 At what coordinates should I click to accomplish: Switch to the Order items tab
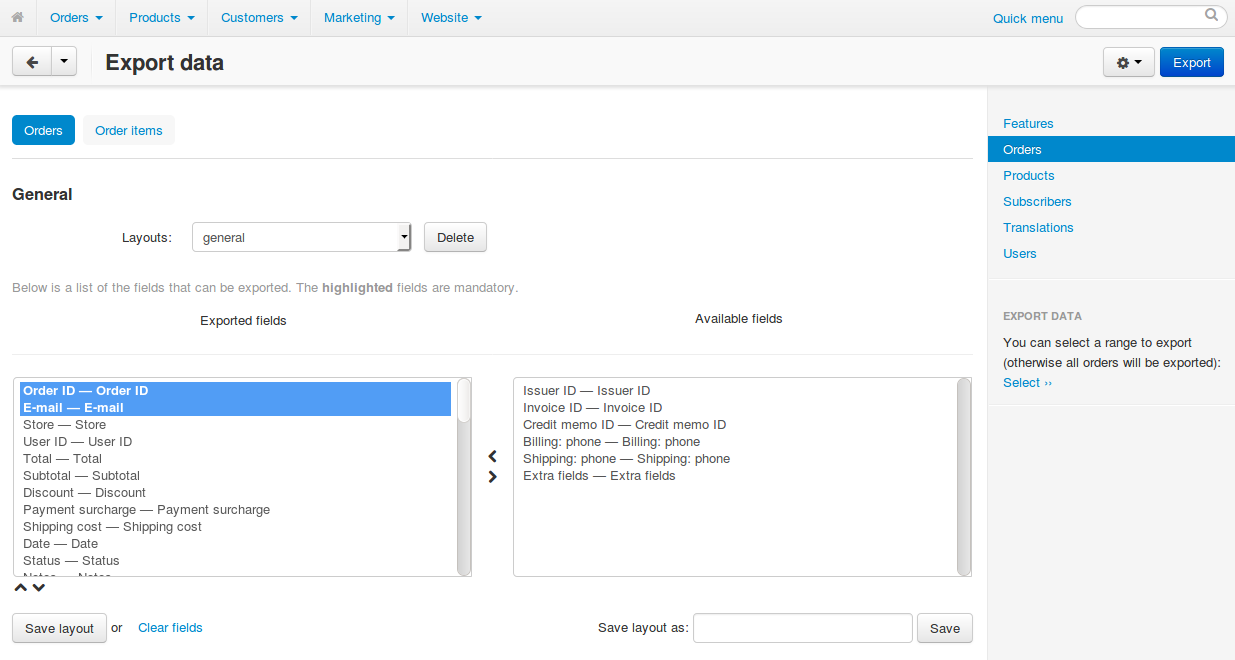coord(129,131)
